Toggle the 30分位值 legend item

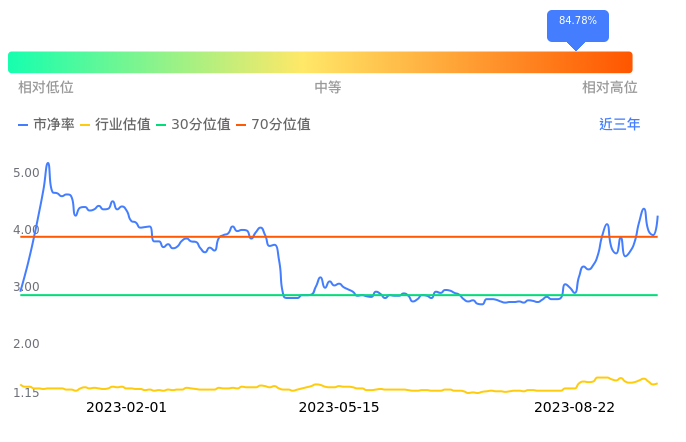[x=192, y=125]
